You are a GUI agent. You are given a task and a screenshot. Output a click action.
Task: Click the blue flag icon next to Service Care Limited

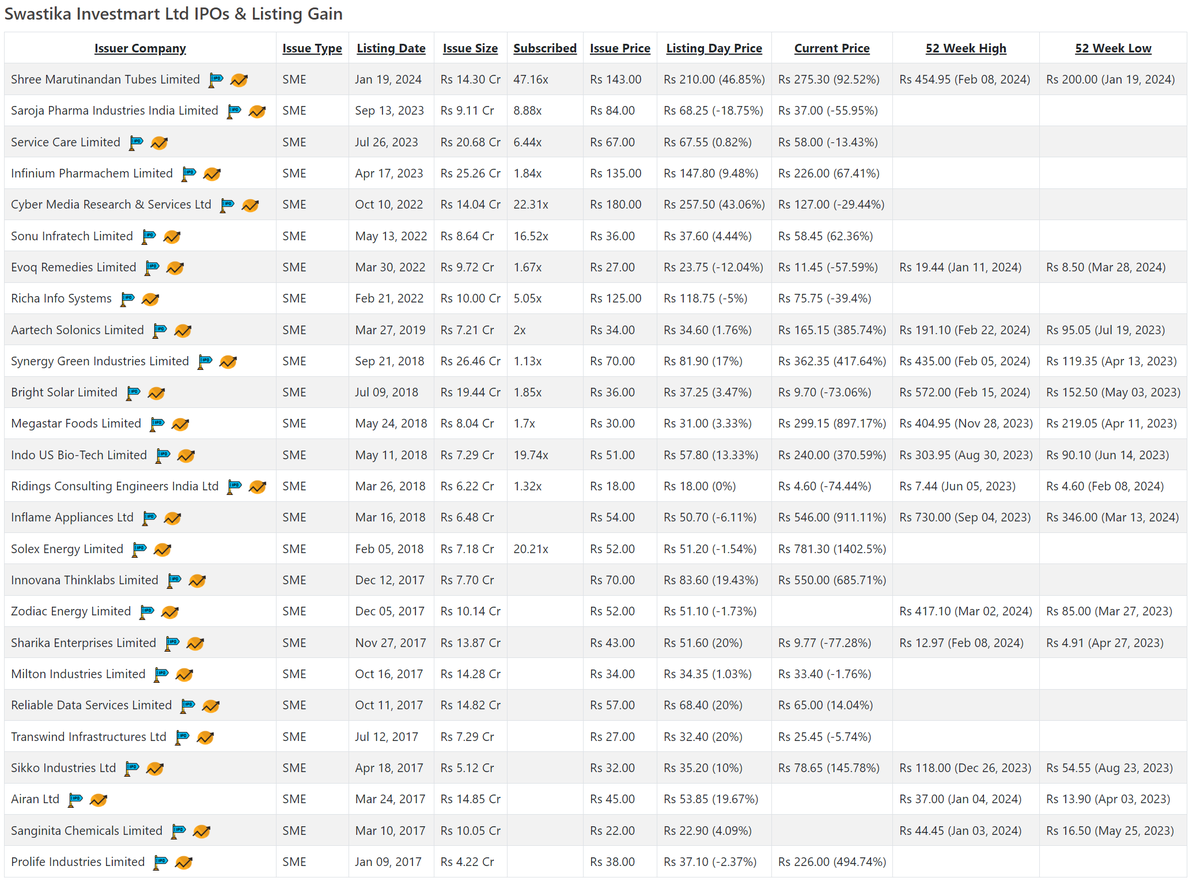click(137, 142)
